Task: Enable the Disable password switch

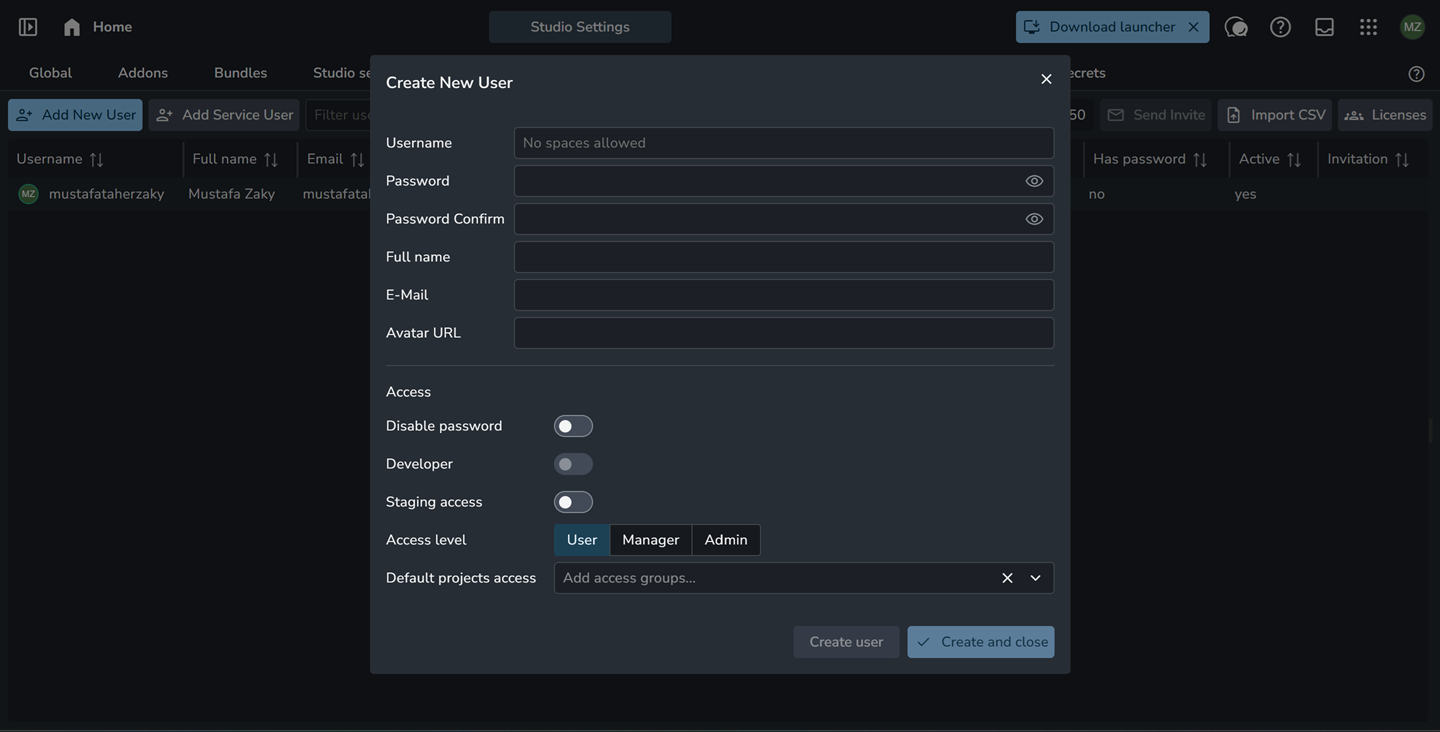Action: click(x=574, y=426)
